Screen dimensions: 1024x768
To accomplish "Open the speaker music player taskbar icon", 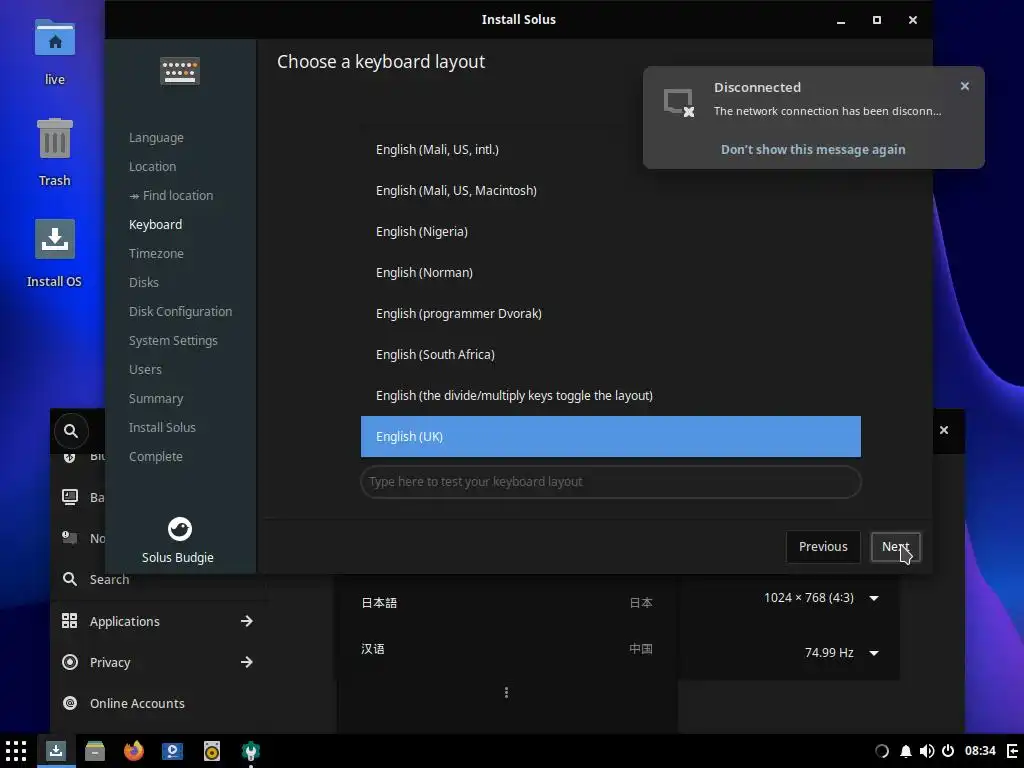I will point(212,751).
